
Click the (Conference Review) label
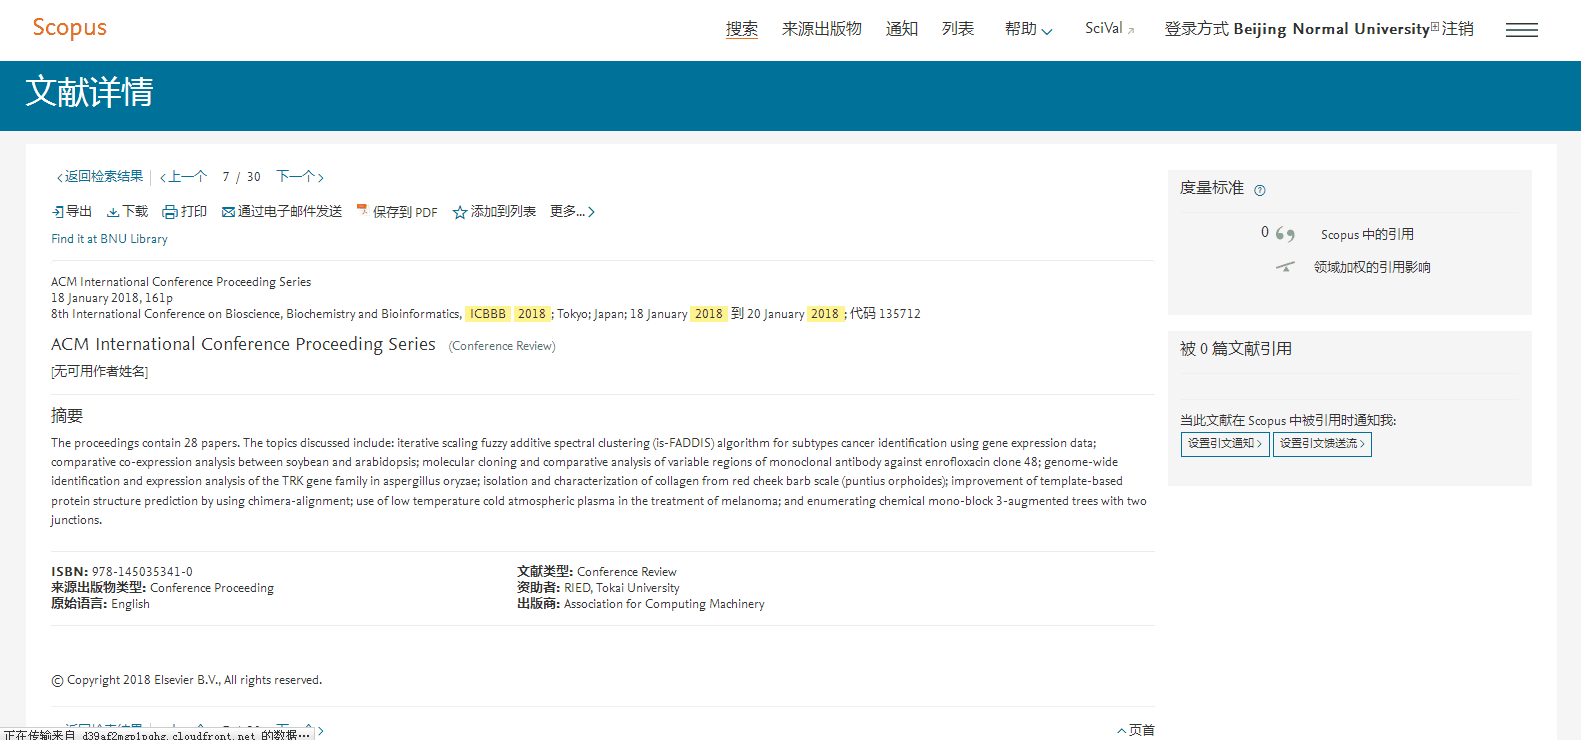tap(502, 346)
